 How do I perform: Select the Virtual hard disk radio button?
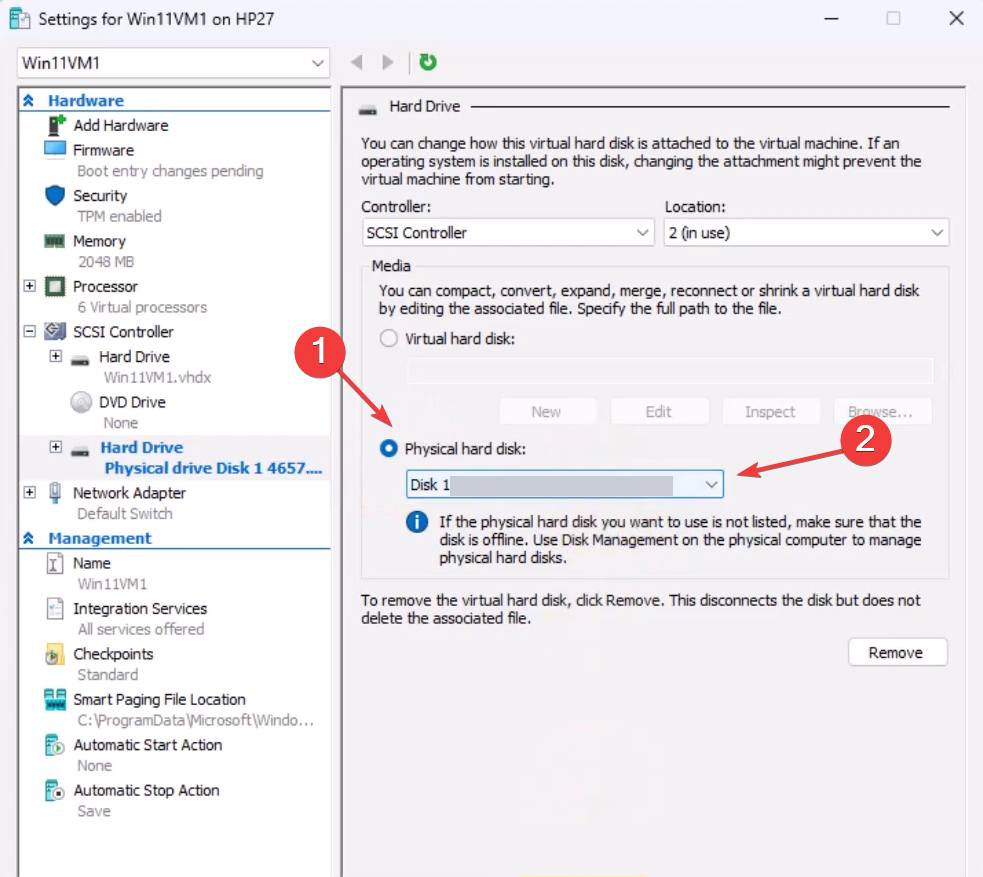(389, 339)
